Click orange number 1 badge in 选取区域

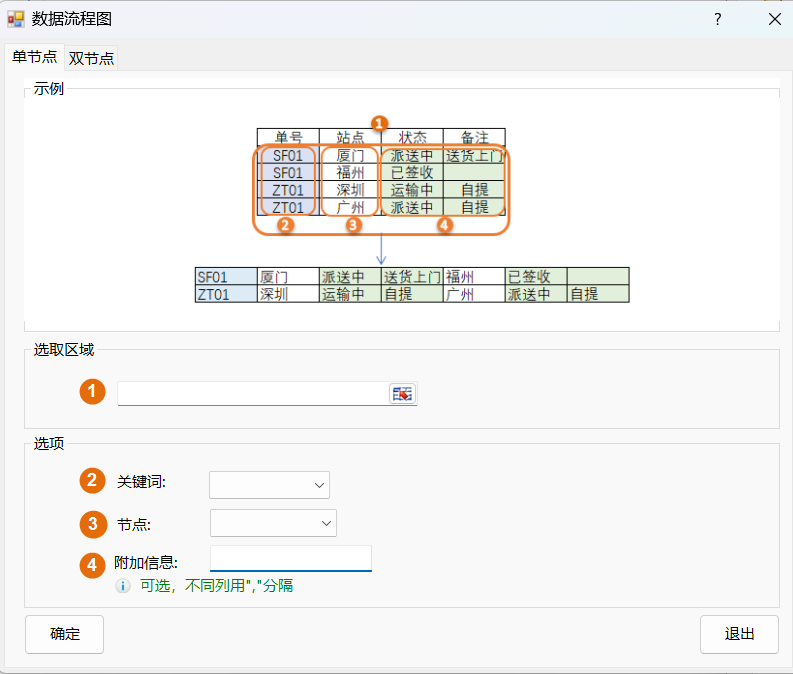coord(93,391)
